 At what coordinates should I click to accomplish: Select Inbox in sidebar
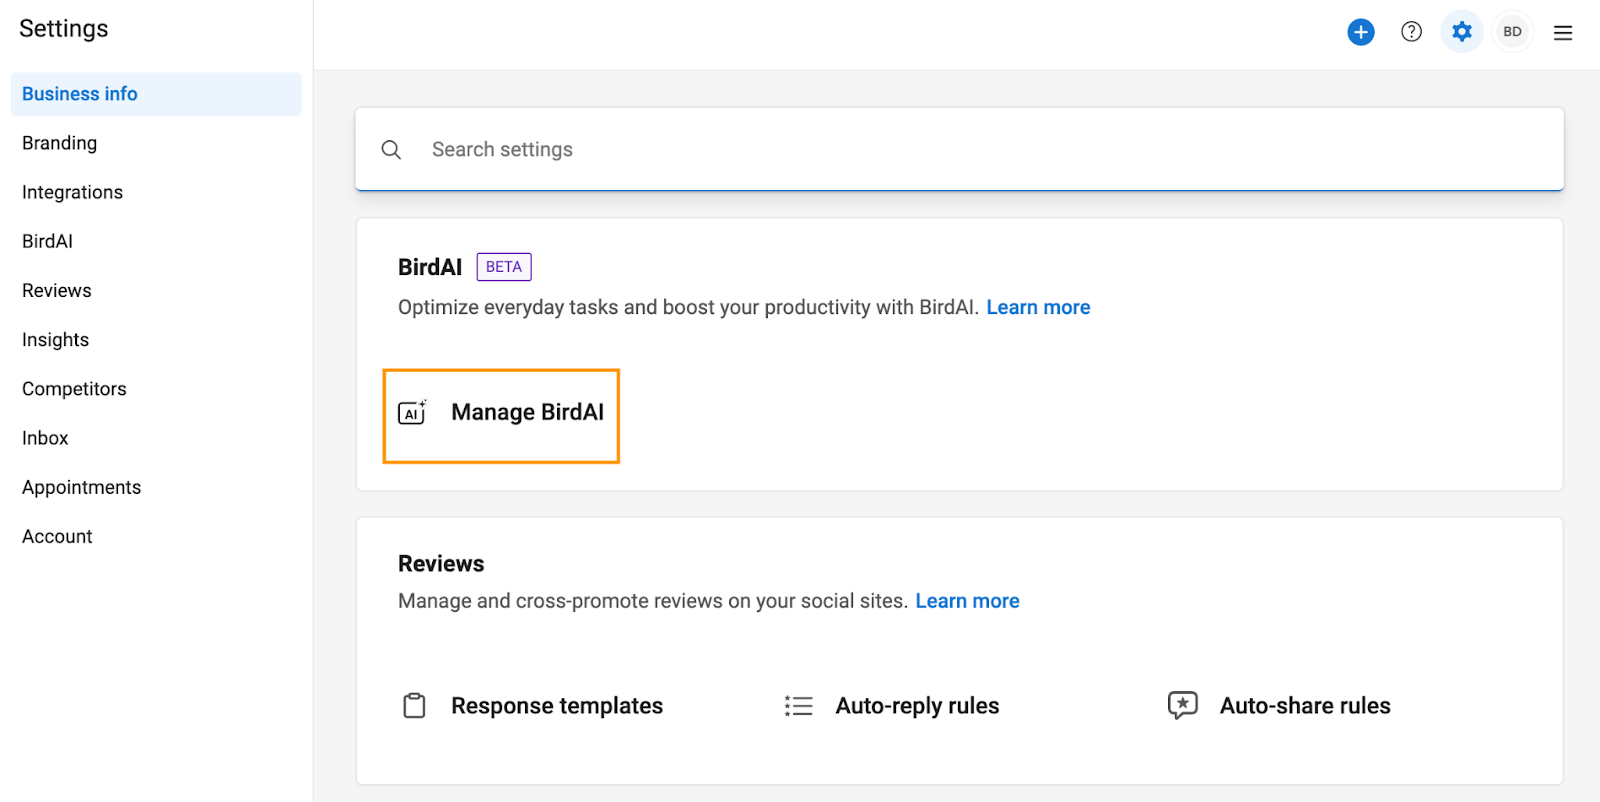[45, 438]
